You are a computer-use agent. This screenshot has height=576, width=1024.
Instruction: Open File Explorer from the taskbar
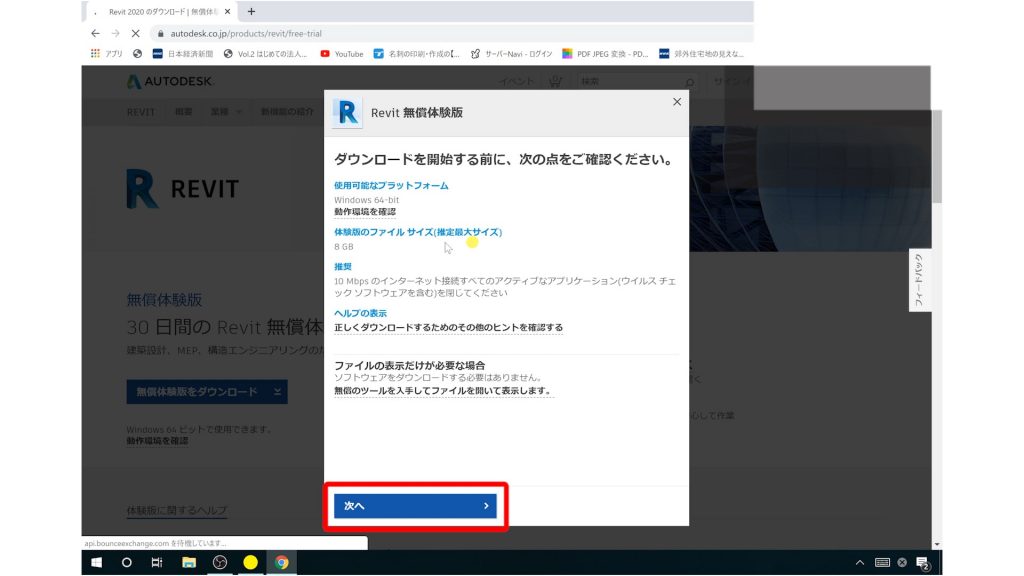pos(188,562)
